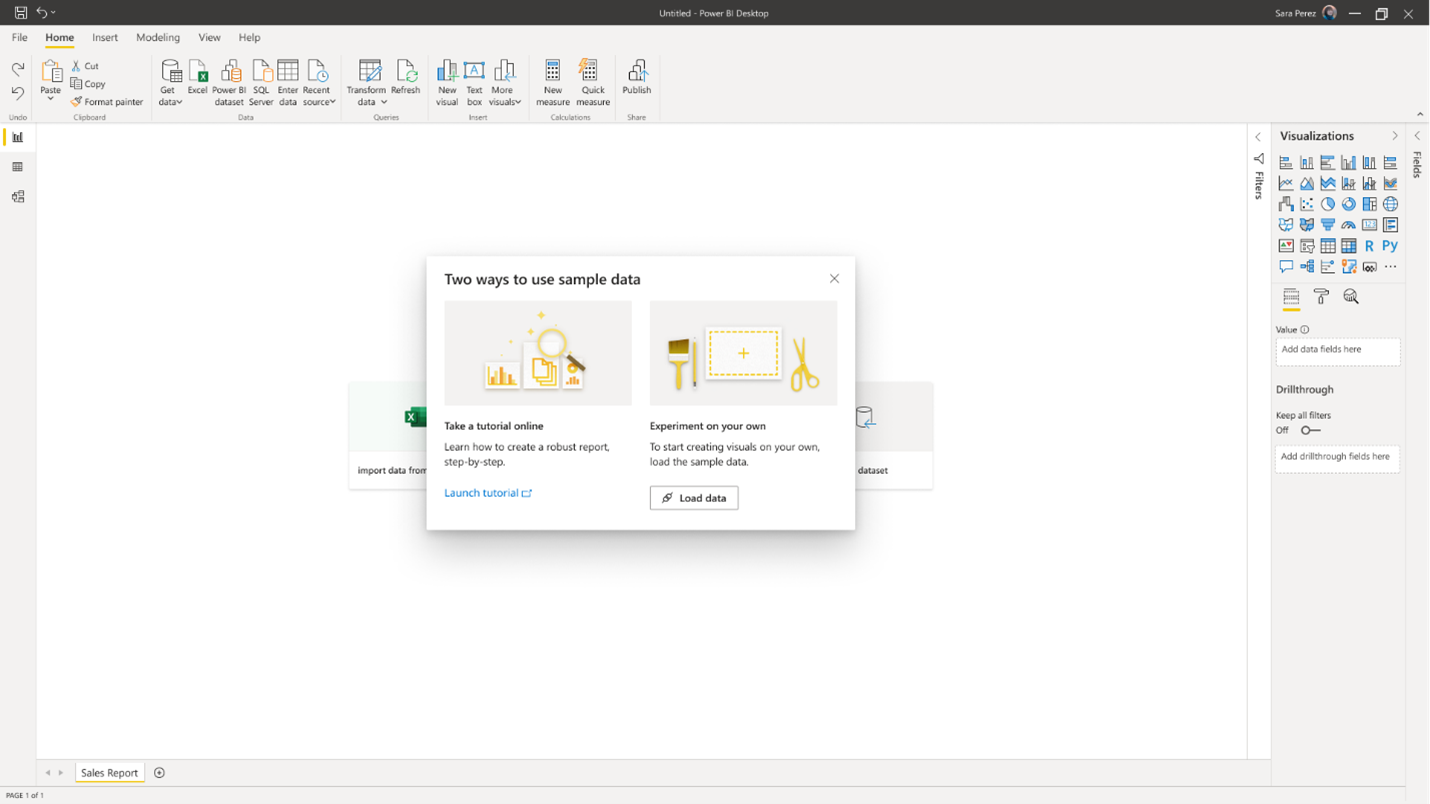Open the Transform data dropdown arrow
1430x804 pixels.
[384, 102]
